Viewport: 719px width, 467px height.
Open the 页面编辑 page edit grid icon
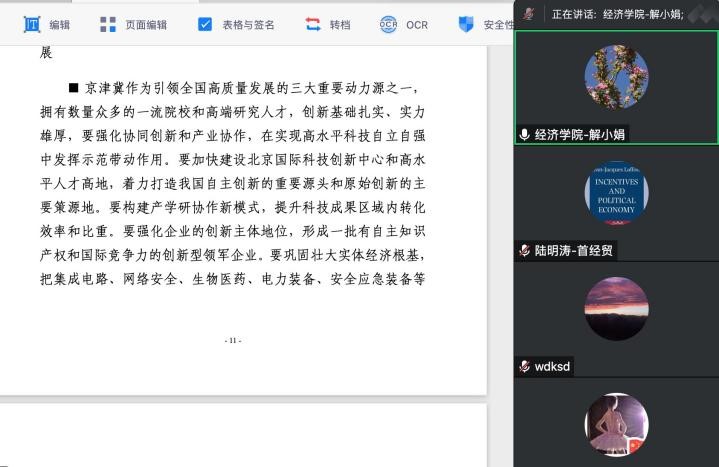(108, 24)
